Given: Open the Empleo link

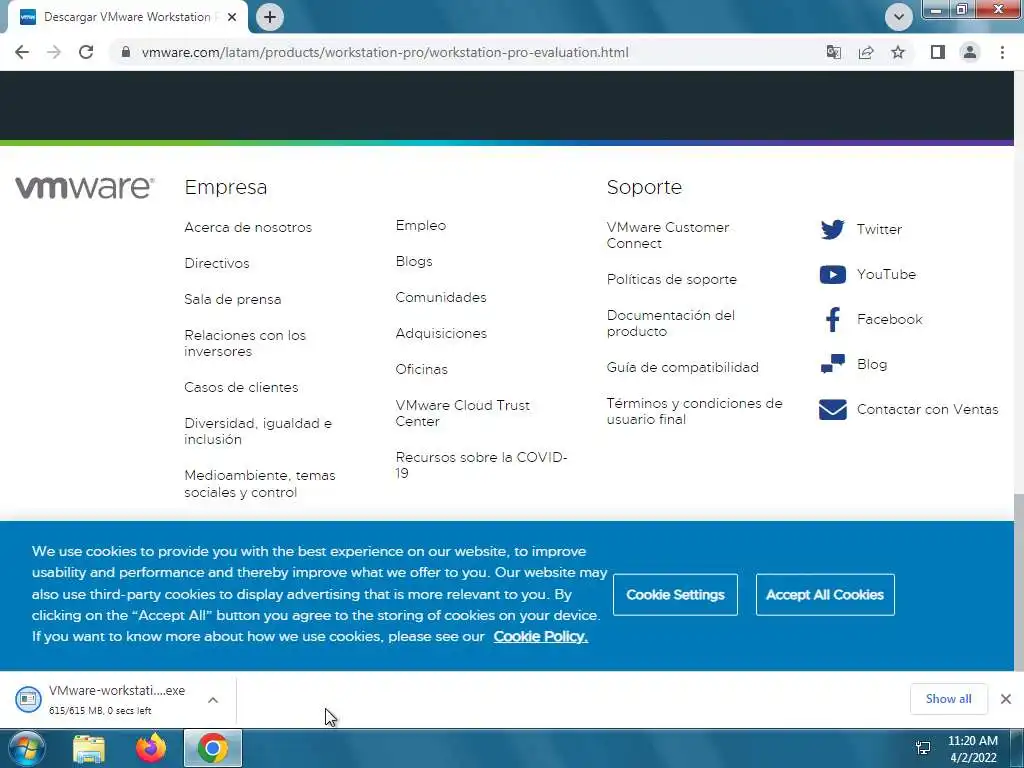Looking at the screenshot, I should [x=421, y=225].
